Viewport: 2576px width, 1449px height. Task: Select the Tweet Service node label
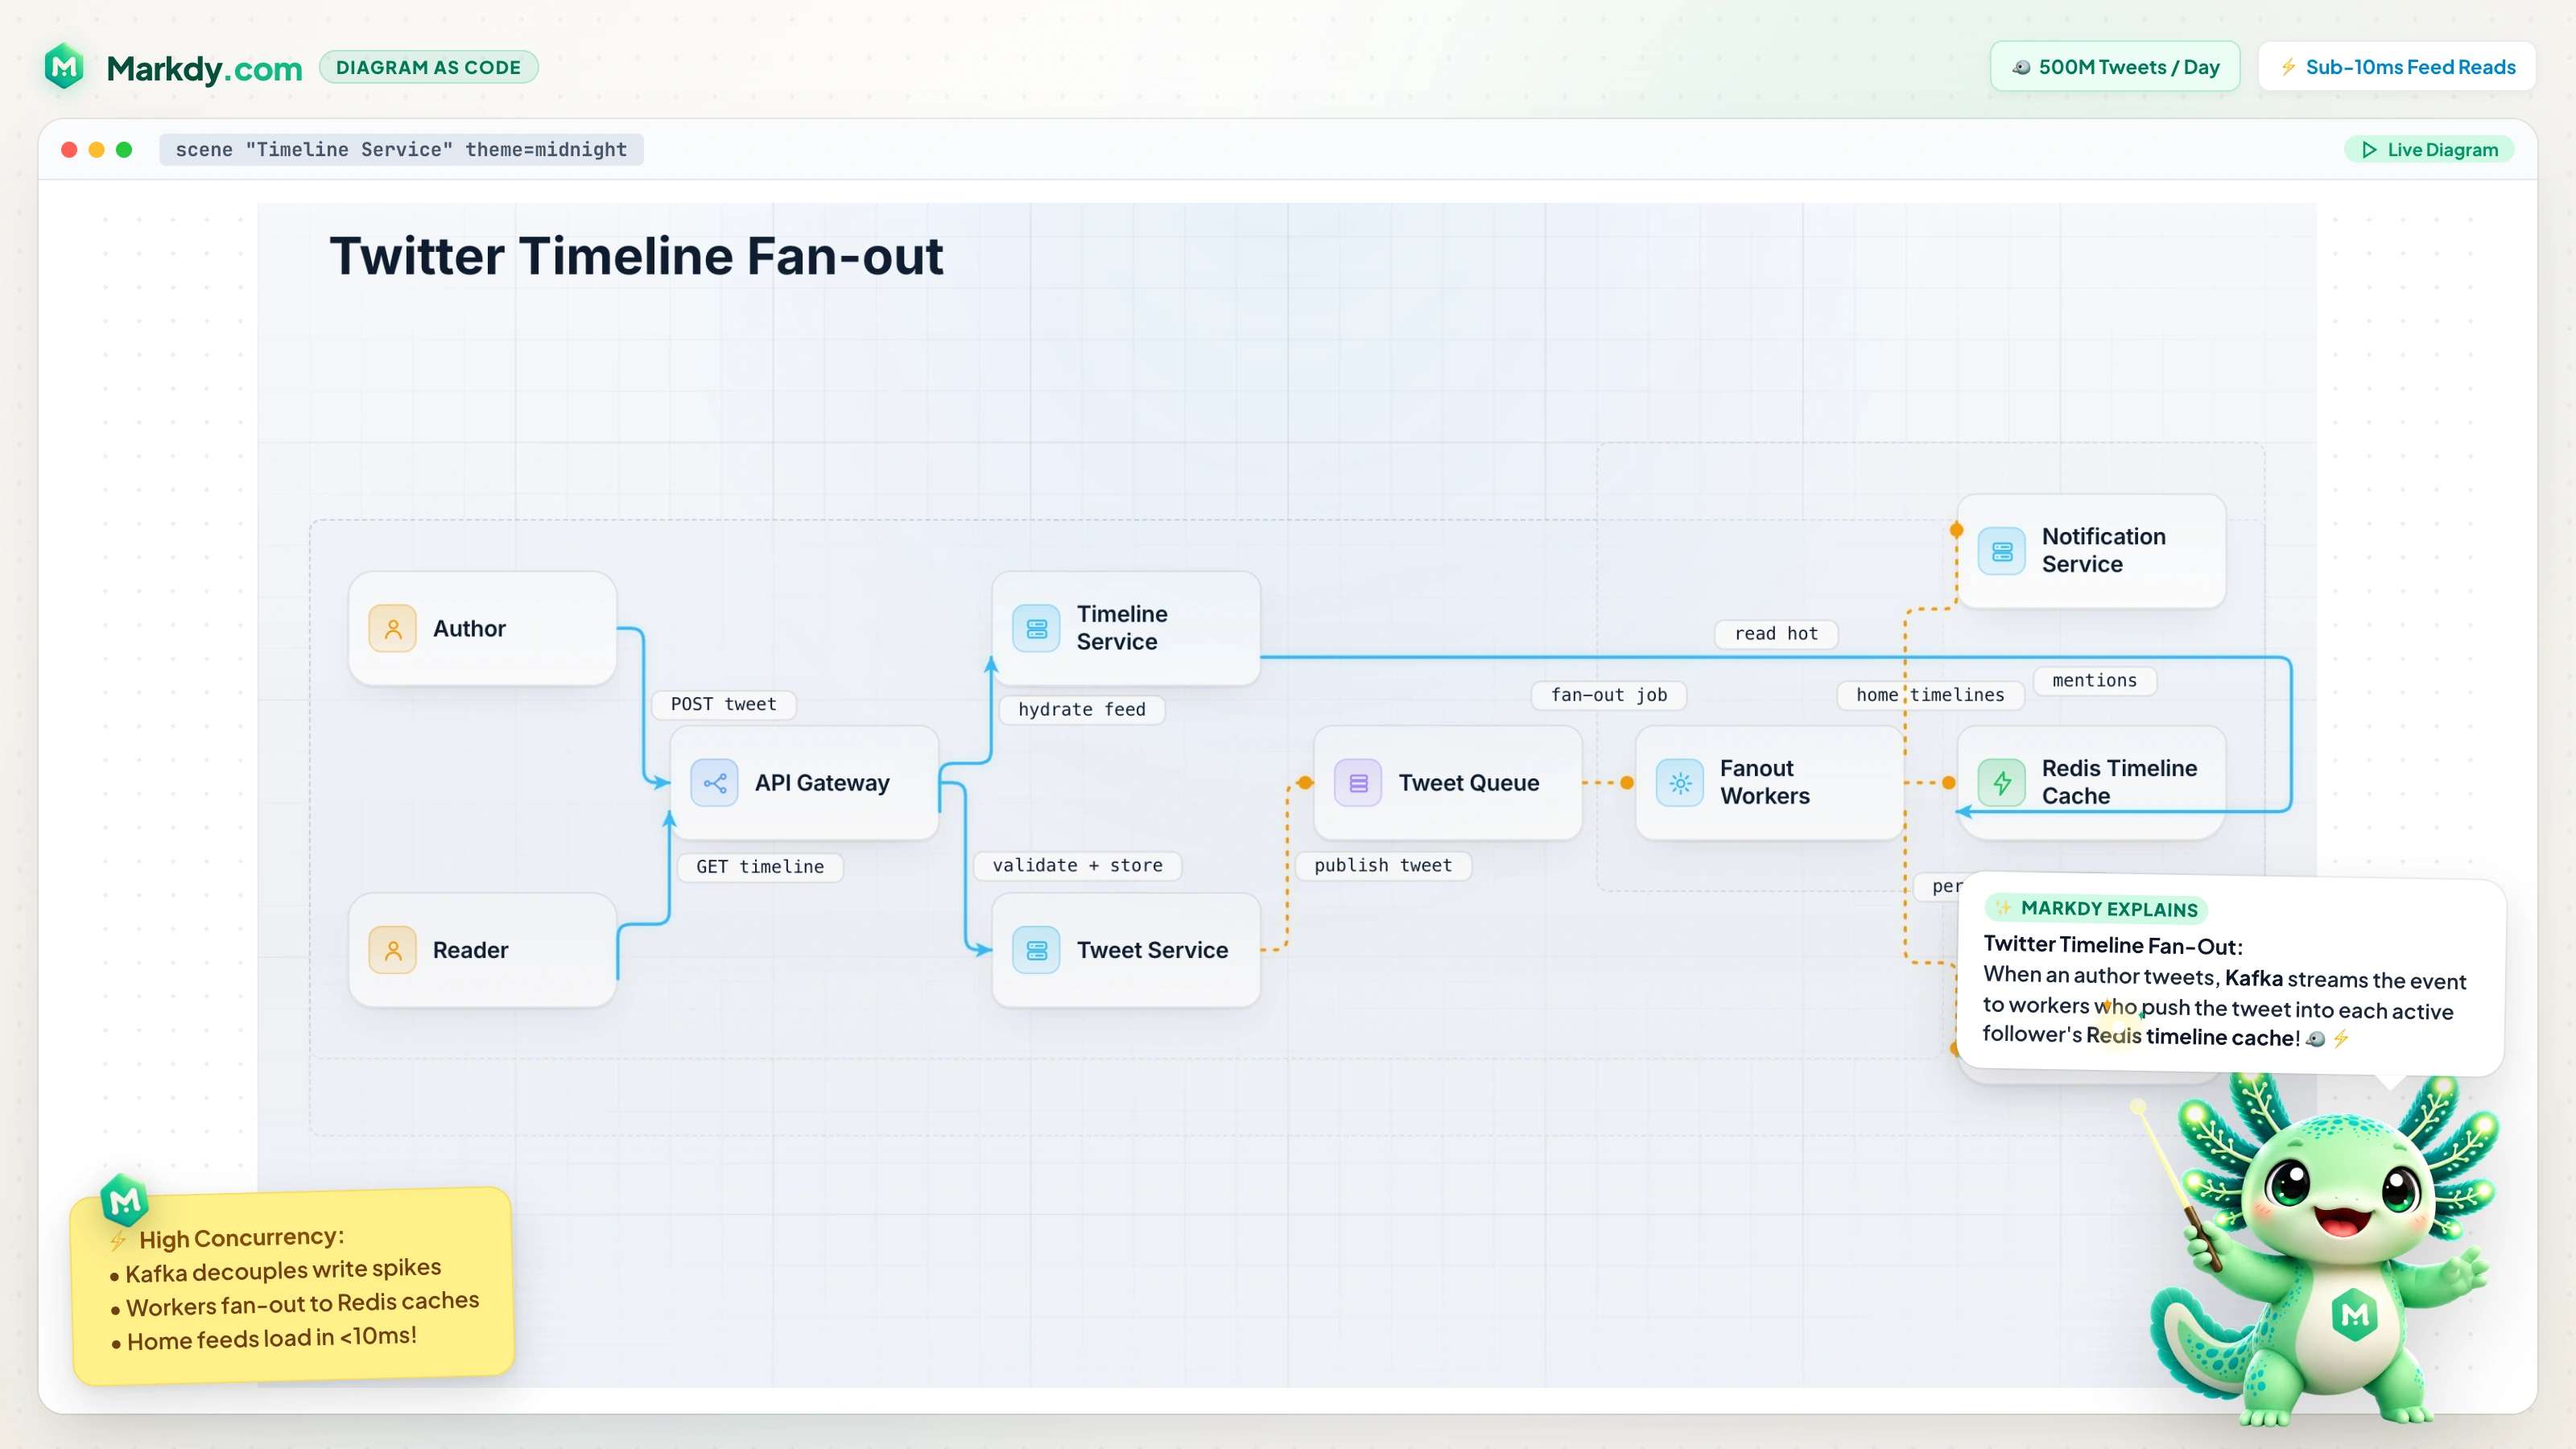(1152, 950)
